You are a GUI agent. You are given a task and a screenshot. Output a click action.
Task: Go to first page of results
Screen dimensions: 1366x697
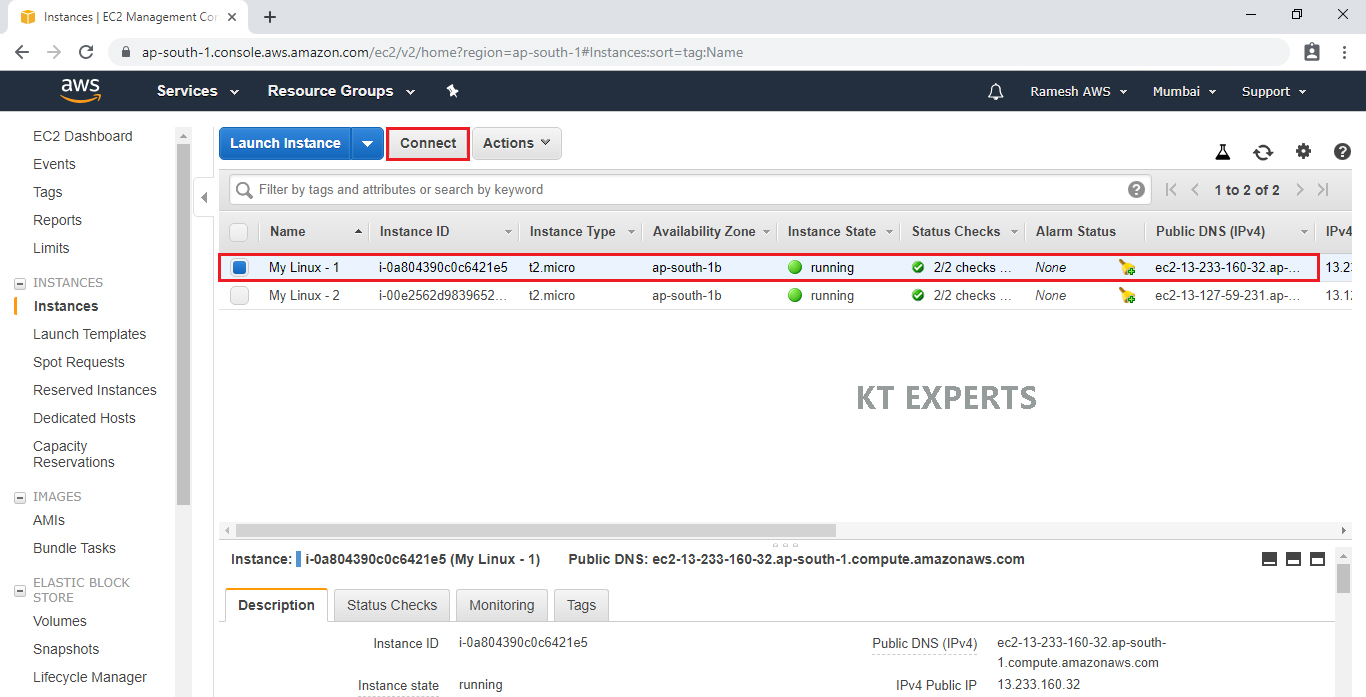click(1171, 189)
